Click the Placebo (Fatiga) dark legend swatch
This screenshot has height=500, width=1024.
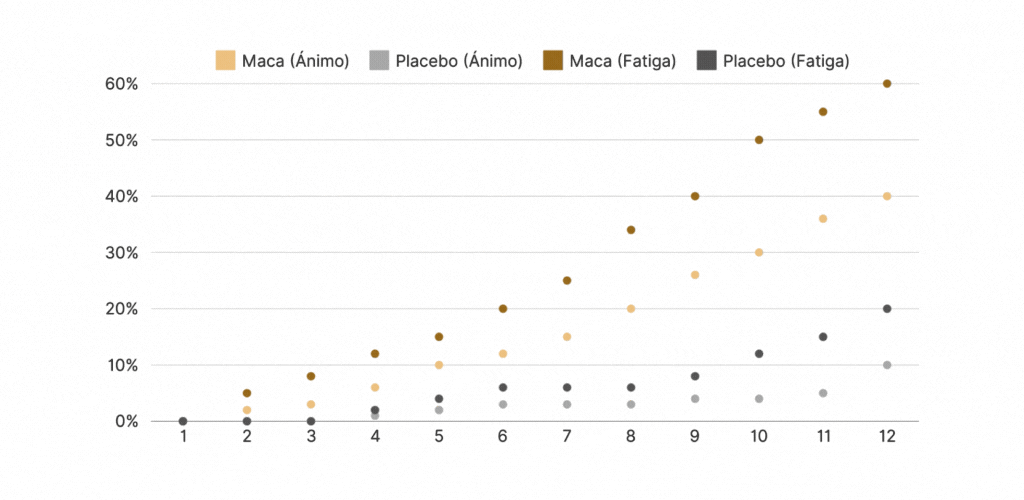706,61
